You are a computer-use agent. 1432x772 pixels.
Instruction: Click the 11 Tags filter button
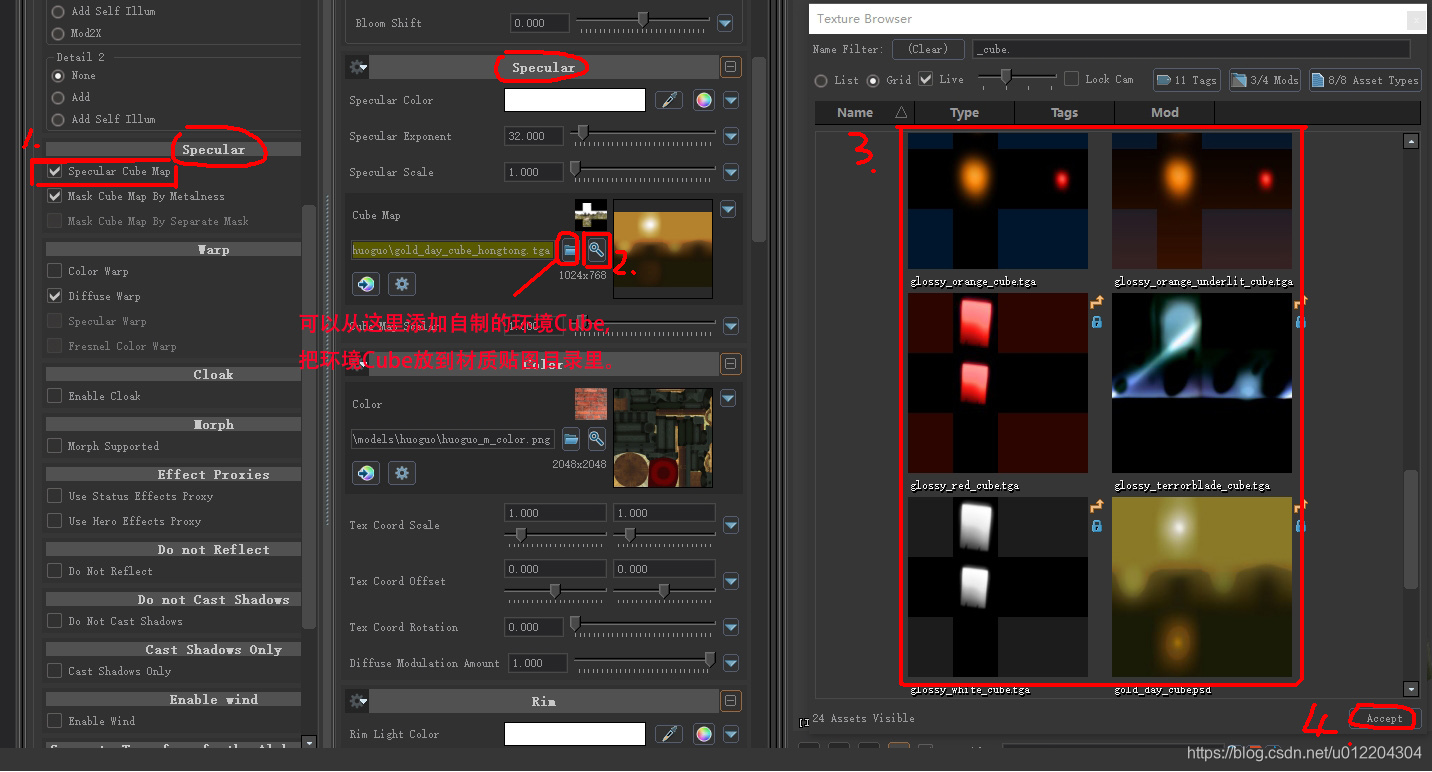pos(1187,80)
